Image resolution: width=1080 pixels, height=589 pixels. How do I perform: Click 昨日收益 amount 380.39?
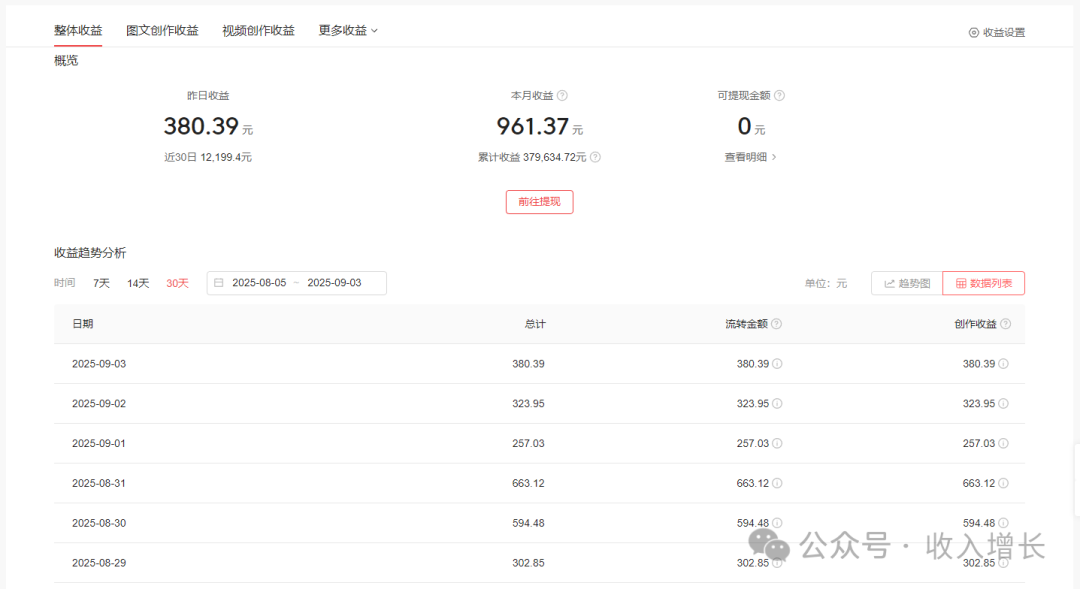(x=201, y=126)
